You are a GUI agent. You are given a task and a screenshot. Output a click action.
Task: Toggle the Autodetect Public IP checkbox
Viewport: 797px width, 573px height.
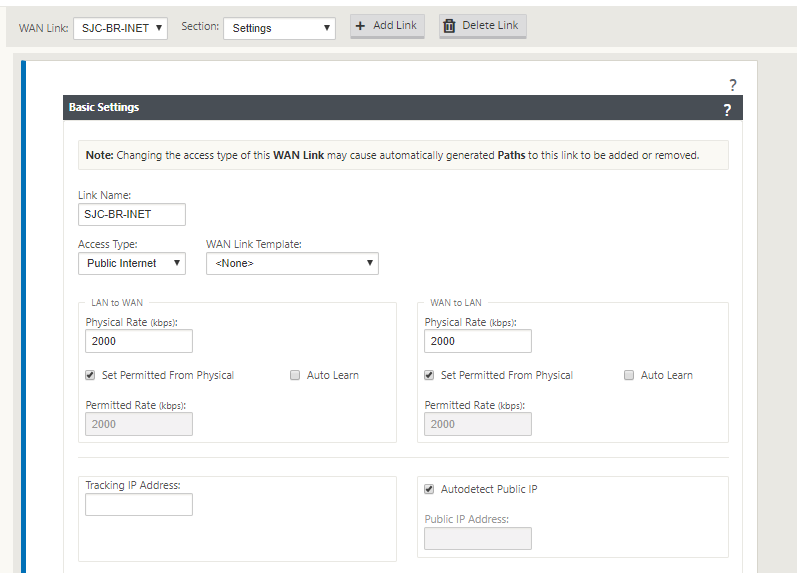pos(429,489)
